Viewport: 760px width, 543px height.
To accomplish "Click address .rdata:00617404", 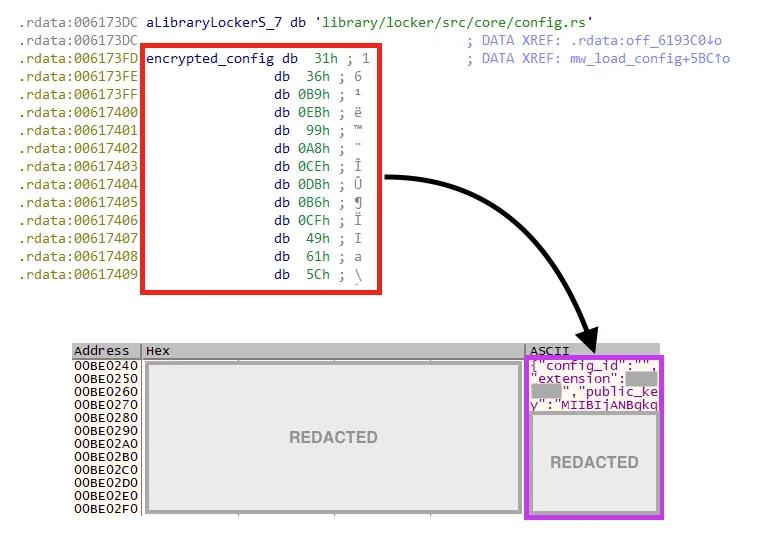I will tap(79, 185).
